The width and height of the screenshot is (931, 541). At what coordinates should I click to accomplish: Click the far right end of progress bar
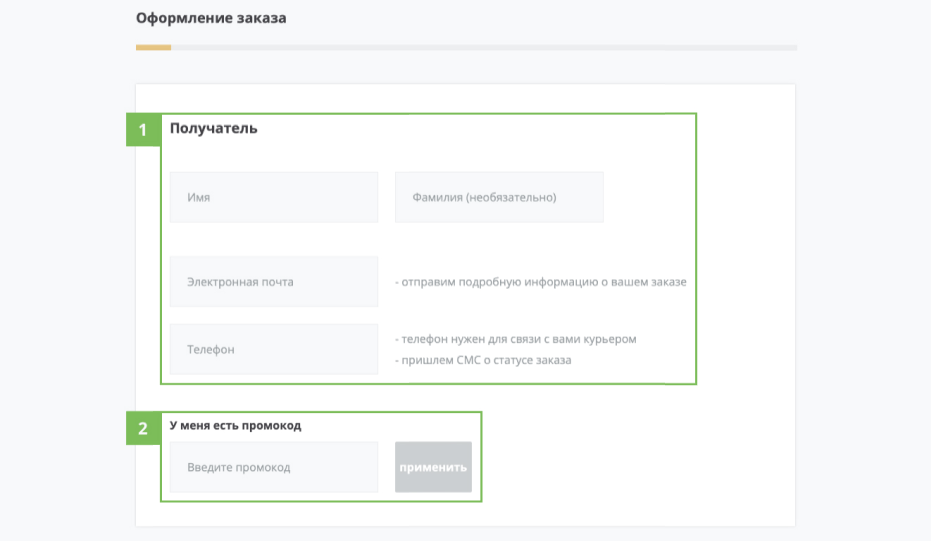tap(792, 47)
